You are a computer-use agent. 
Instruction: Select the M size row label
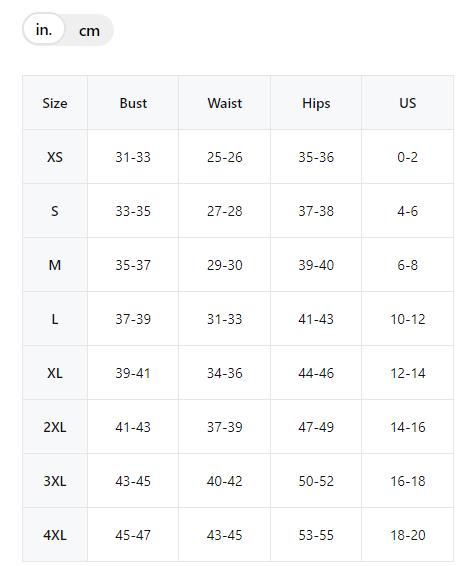(55, 265)
